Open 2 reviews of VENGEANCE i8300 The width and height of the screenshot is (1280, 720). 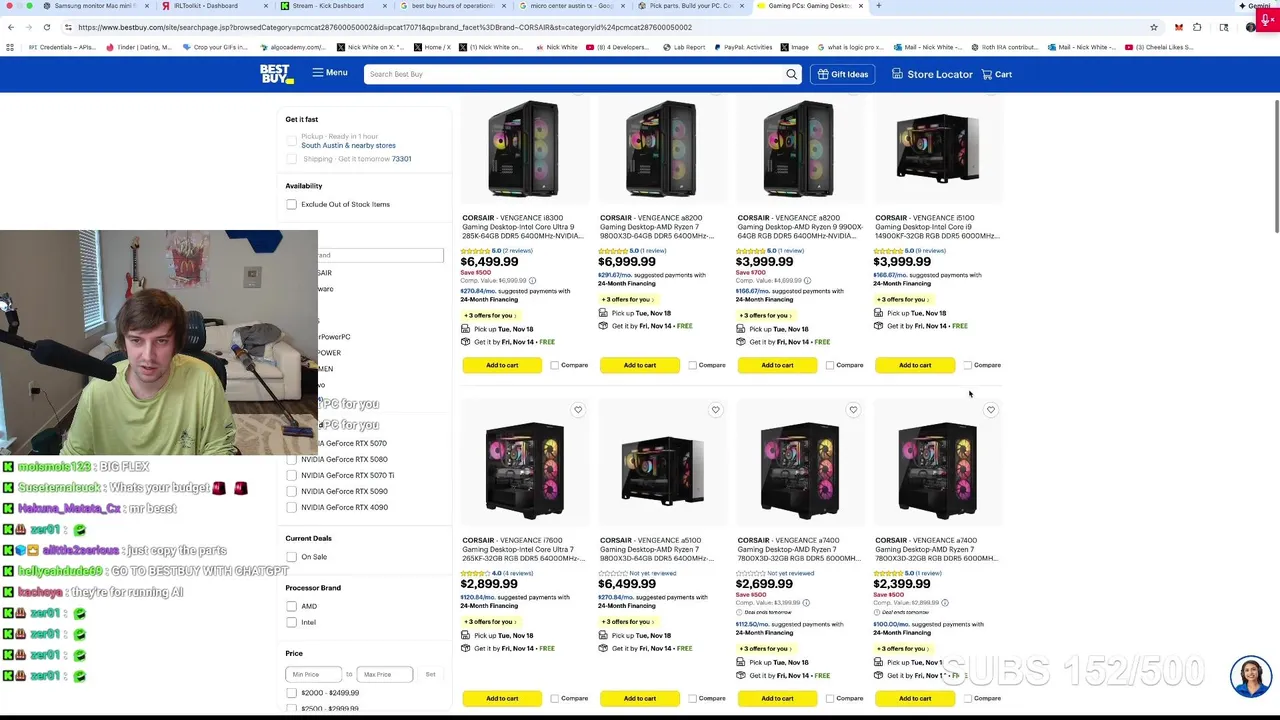[517, 251]
